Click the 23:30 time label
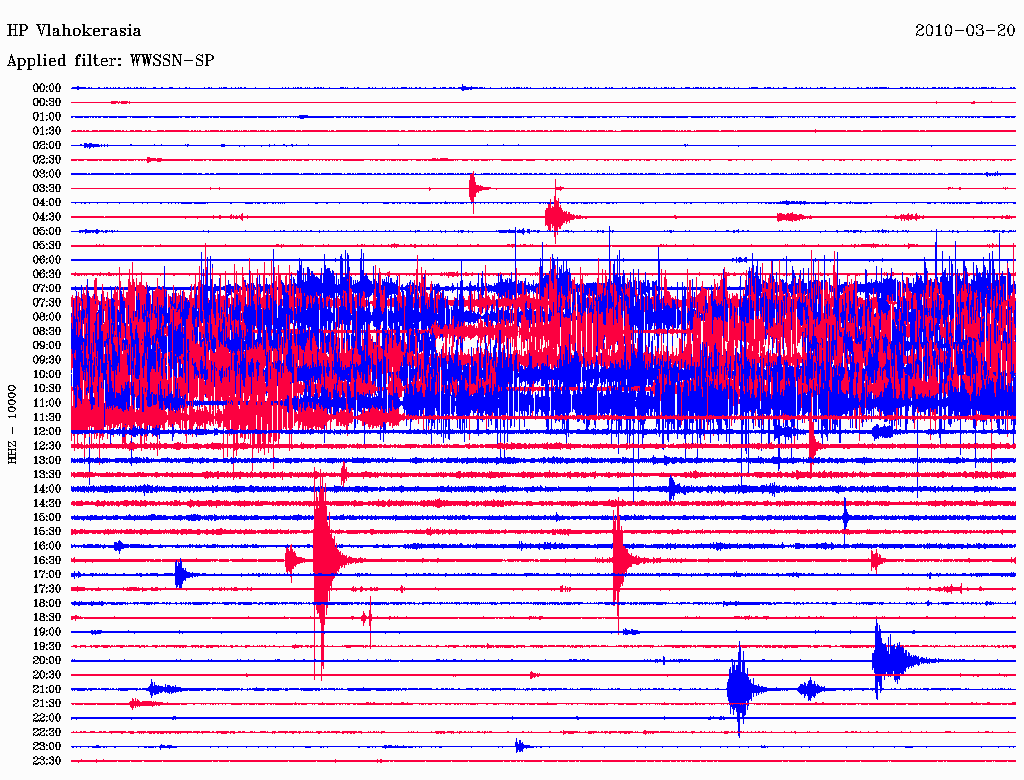 [47, 761]
